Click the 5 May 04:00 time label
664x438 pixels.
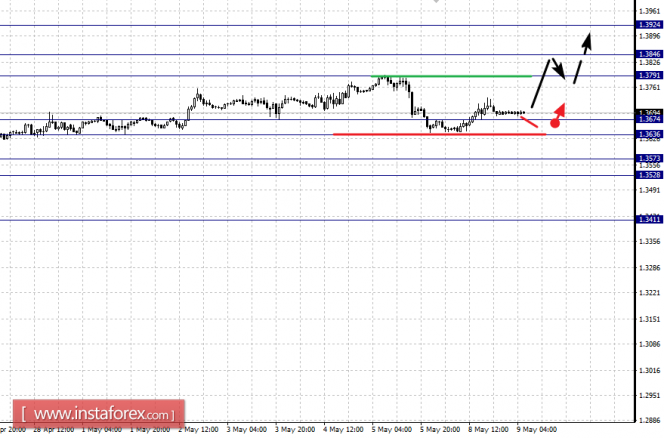click(x=392, y=430)
